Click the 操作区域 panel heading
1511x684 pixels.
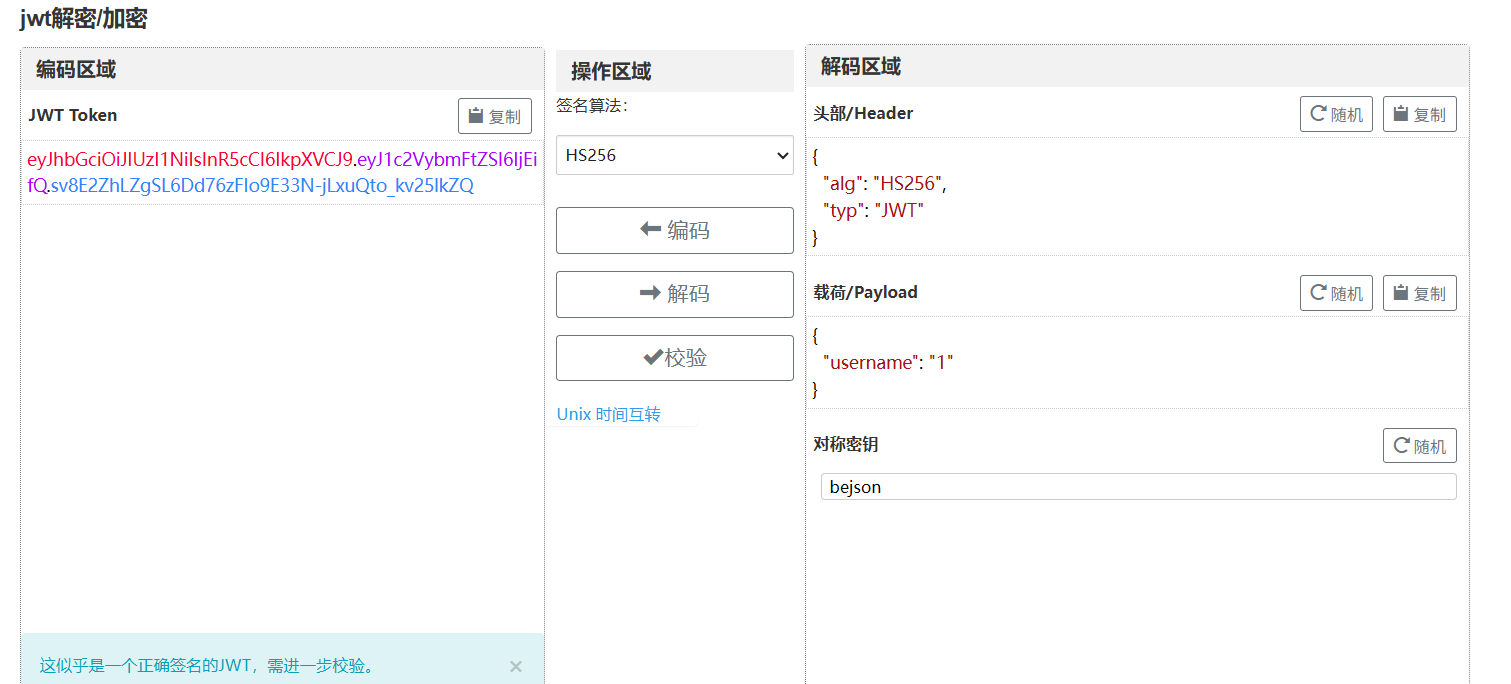(x=611, y=71)
